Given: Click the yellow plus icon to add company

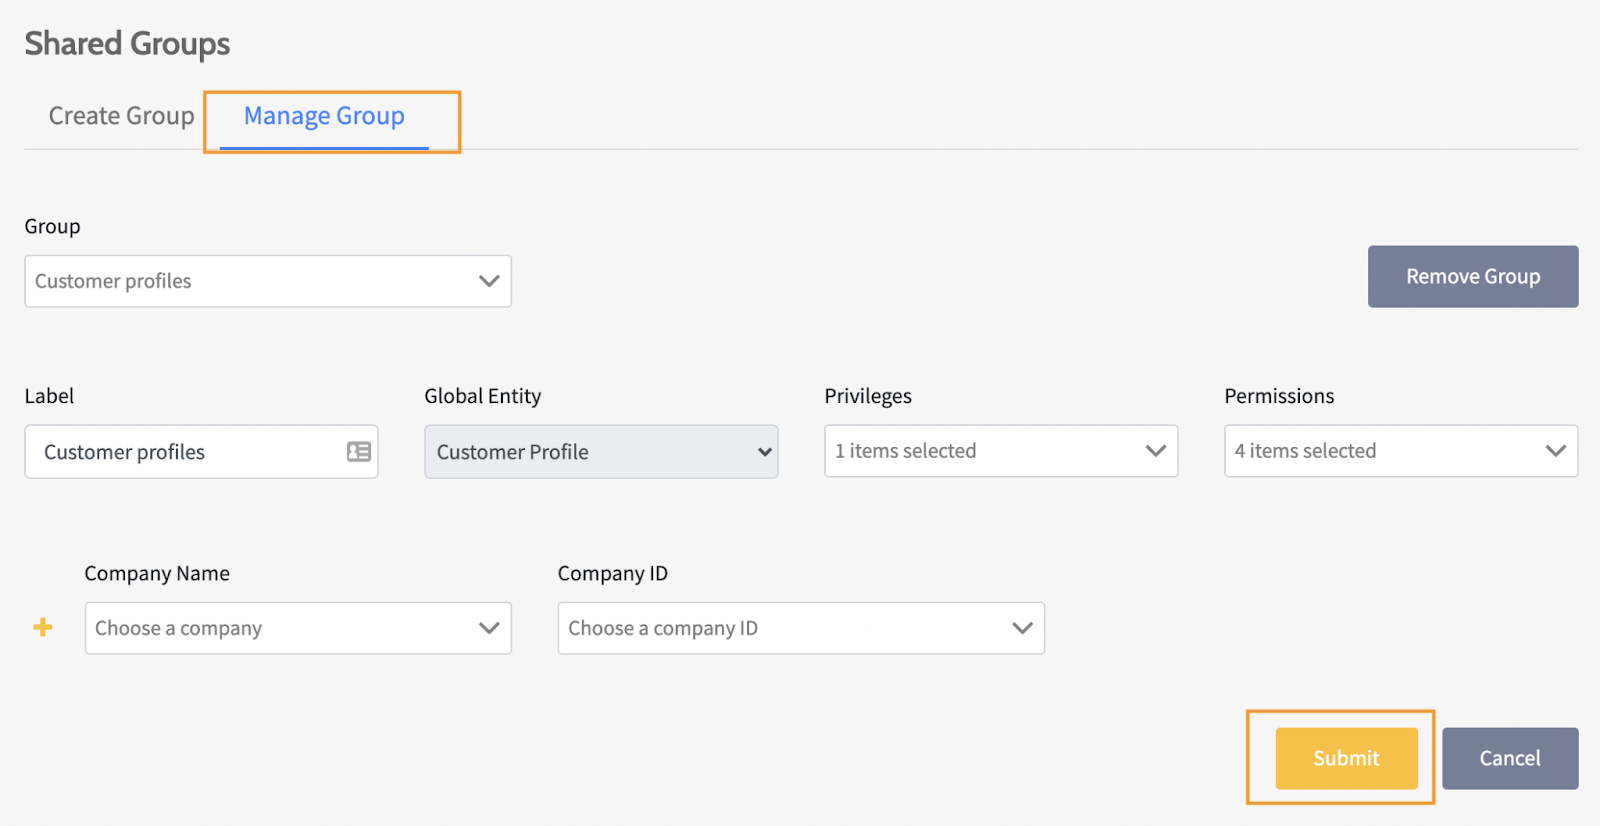Looking at the screenshot, I should [43, 627].
